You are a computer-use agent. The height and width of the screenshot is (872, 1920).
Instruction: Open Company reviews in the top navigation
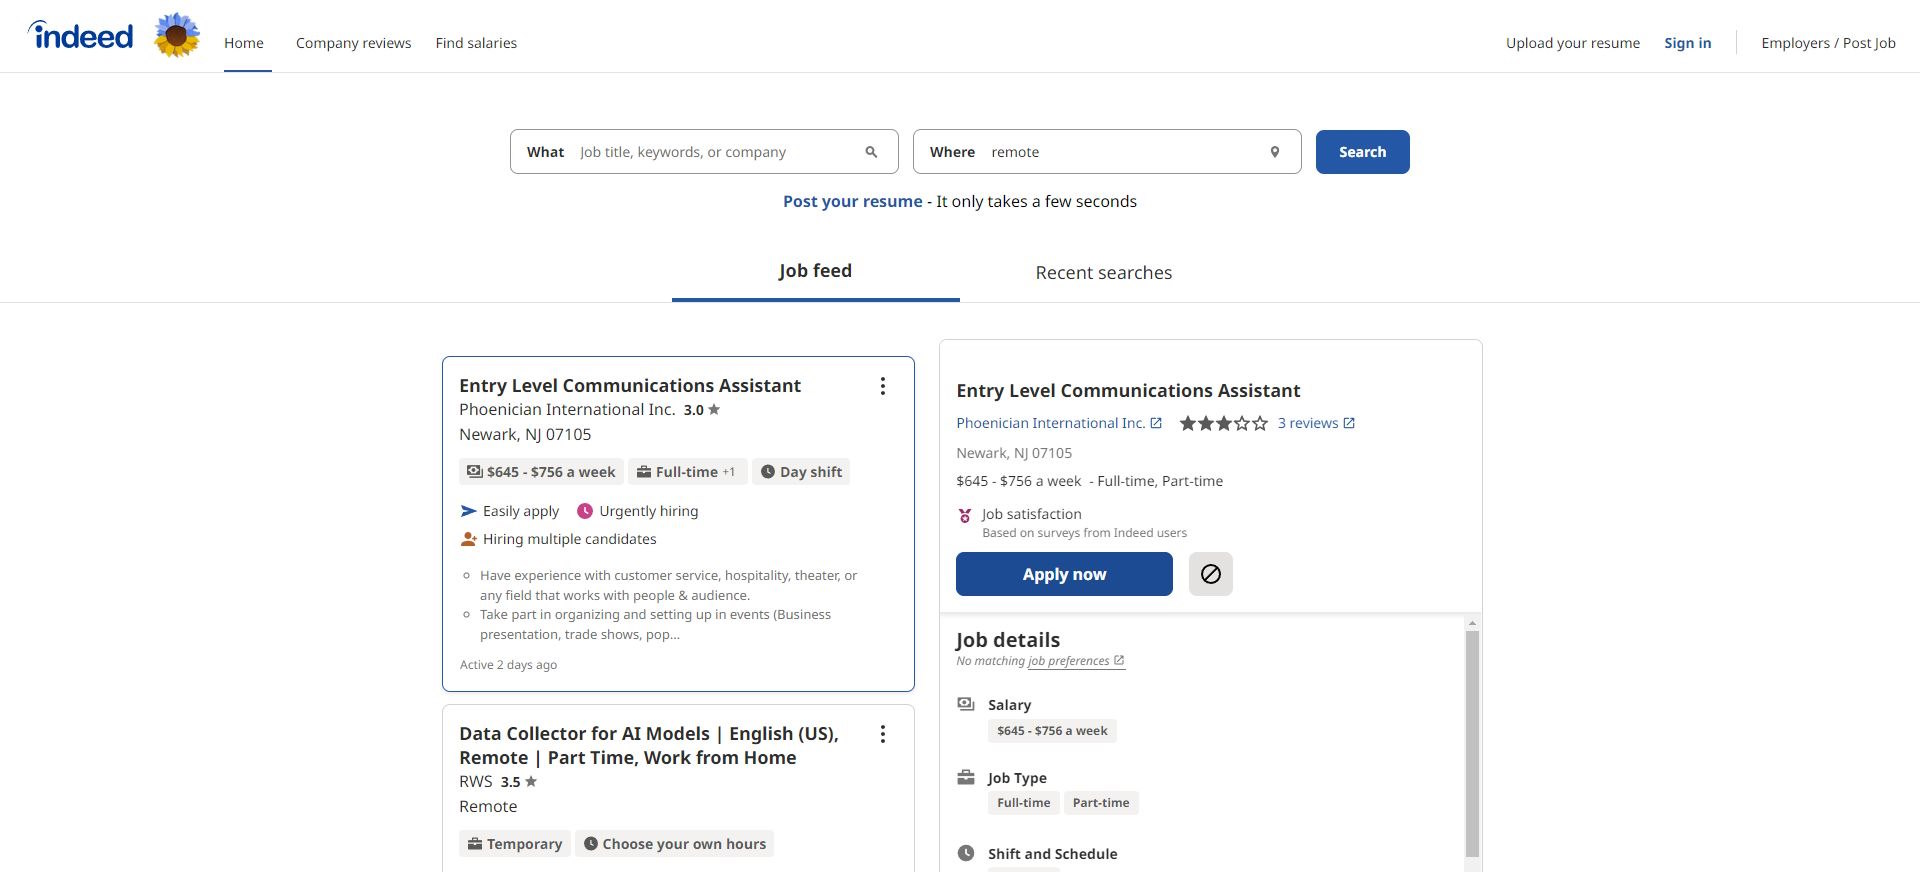click(x=354, y=43)
